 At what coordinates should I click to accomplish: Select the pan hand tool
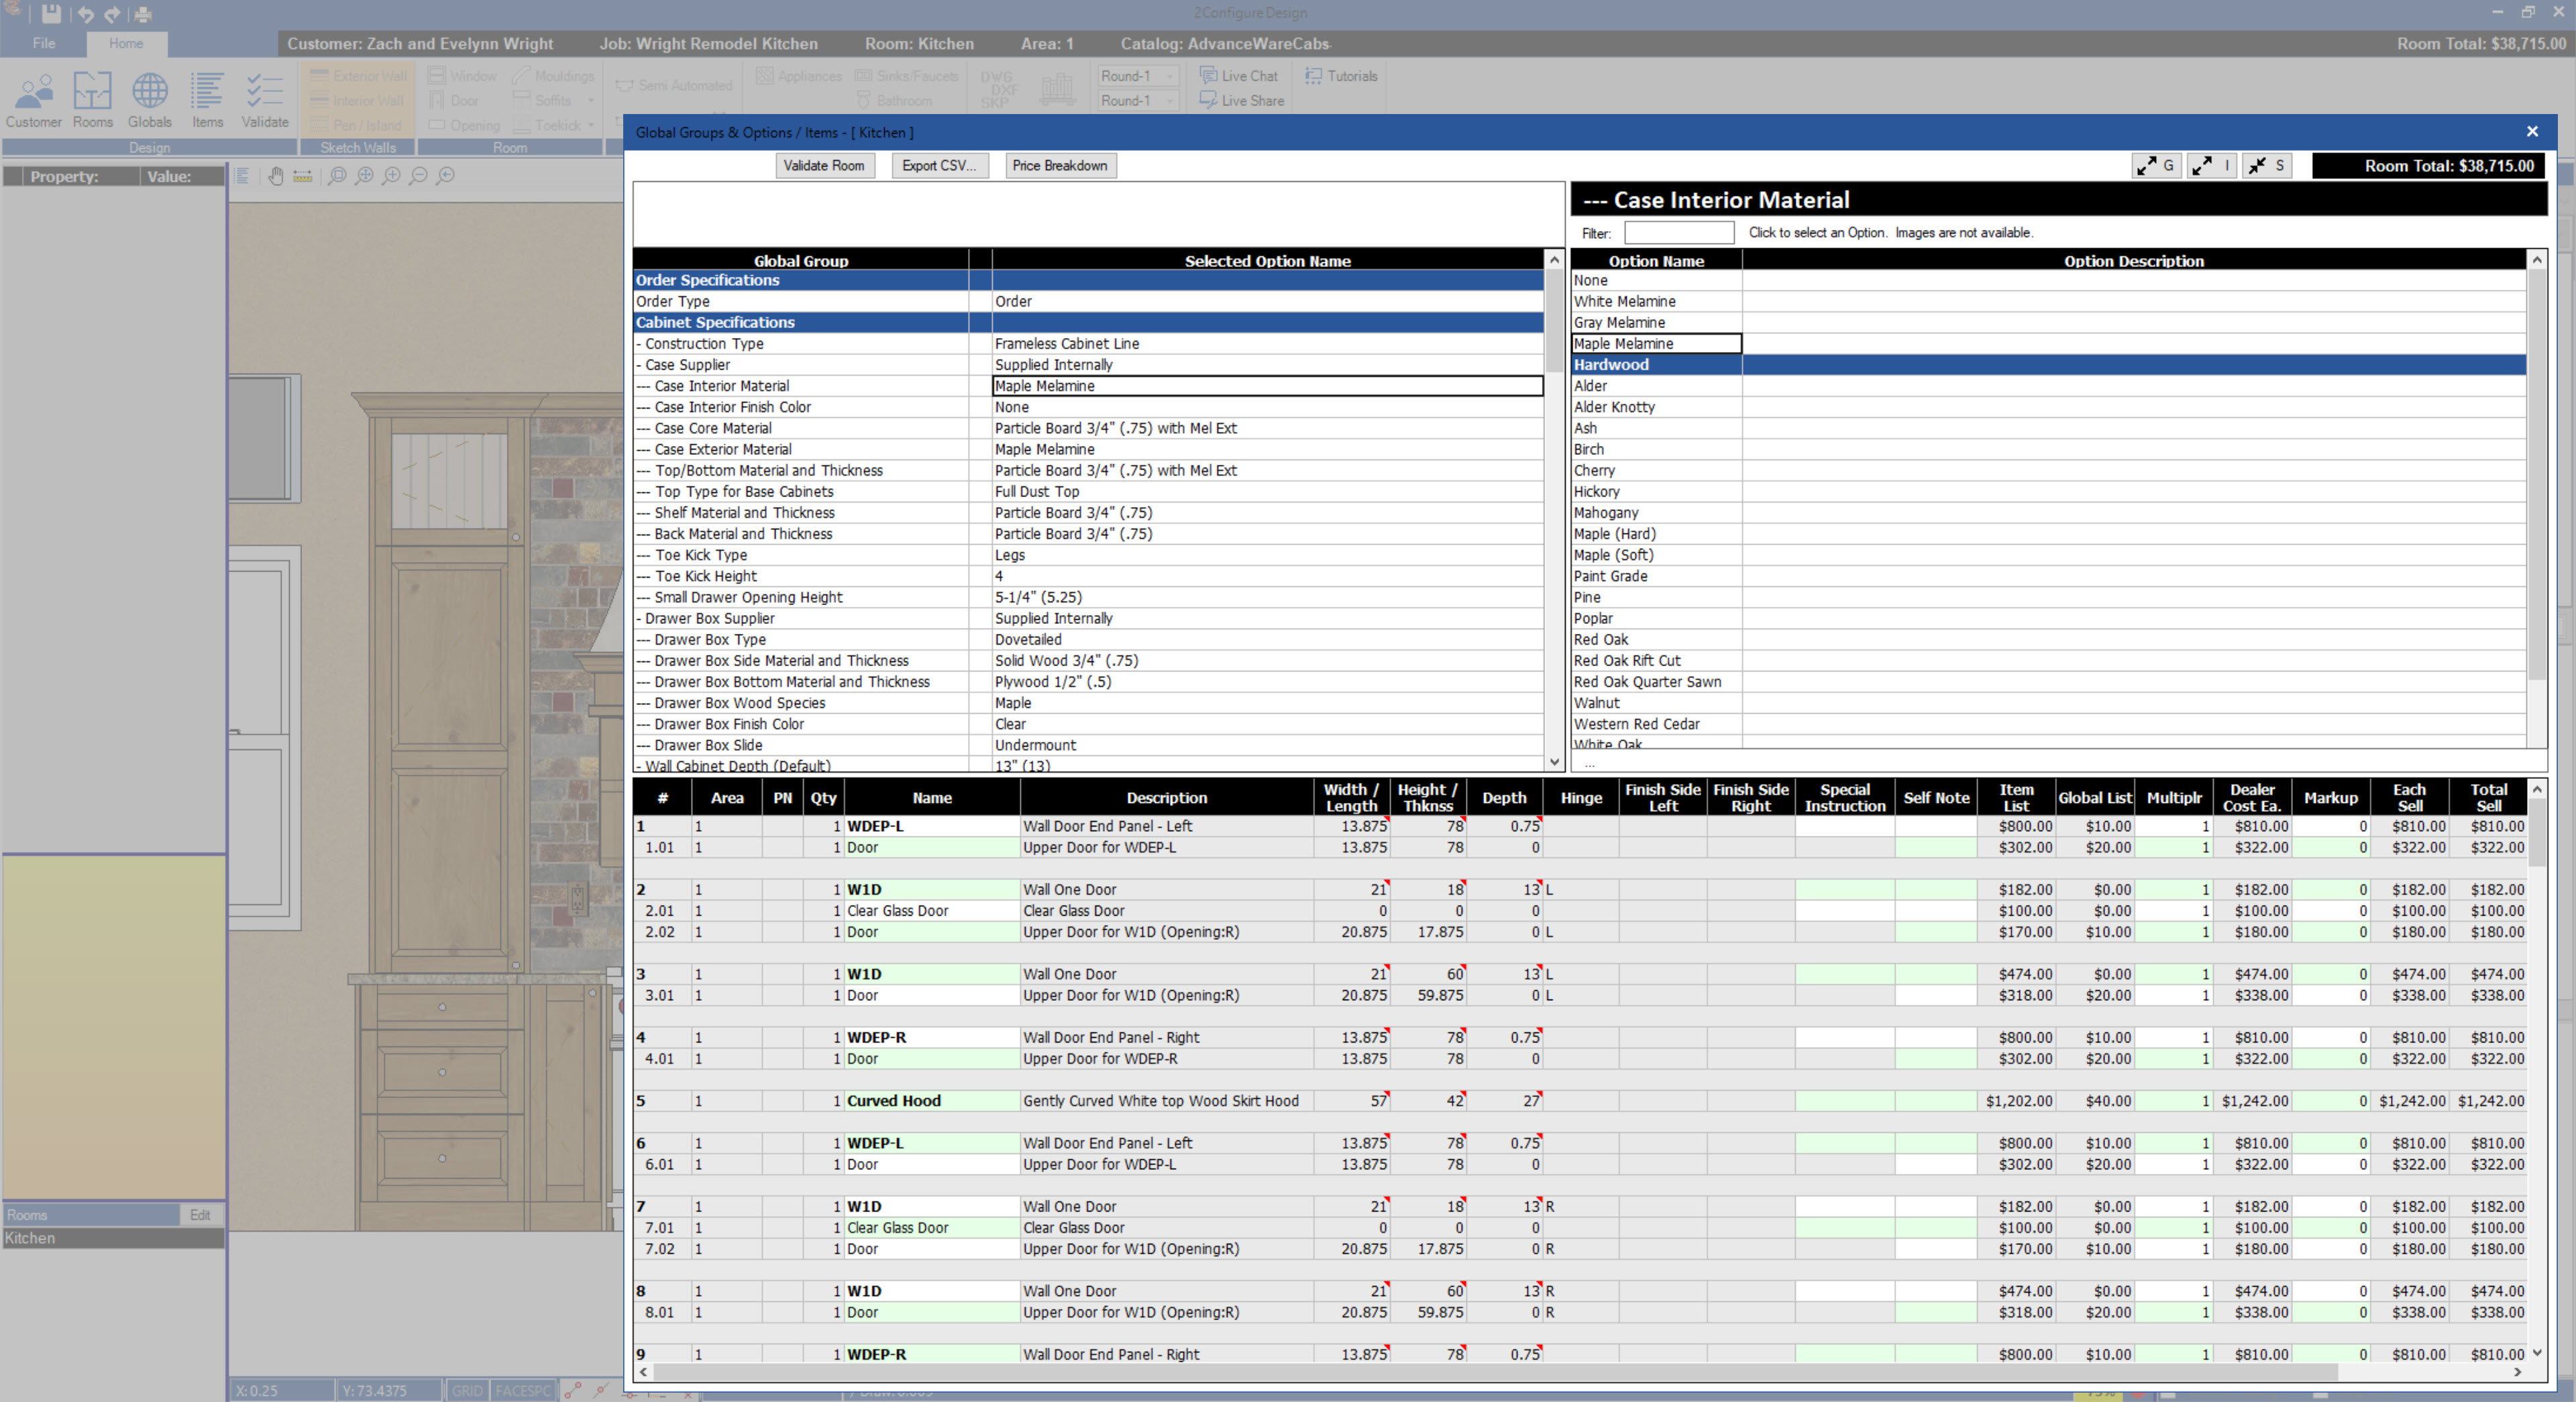tap(275, 176)
